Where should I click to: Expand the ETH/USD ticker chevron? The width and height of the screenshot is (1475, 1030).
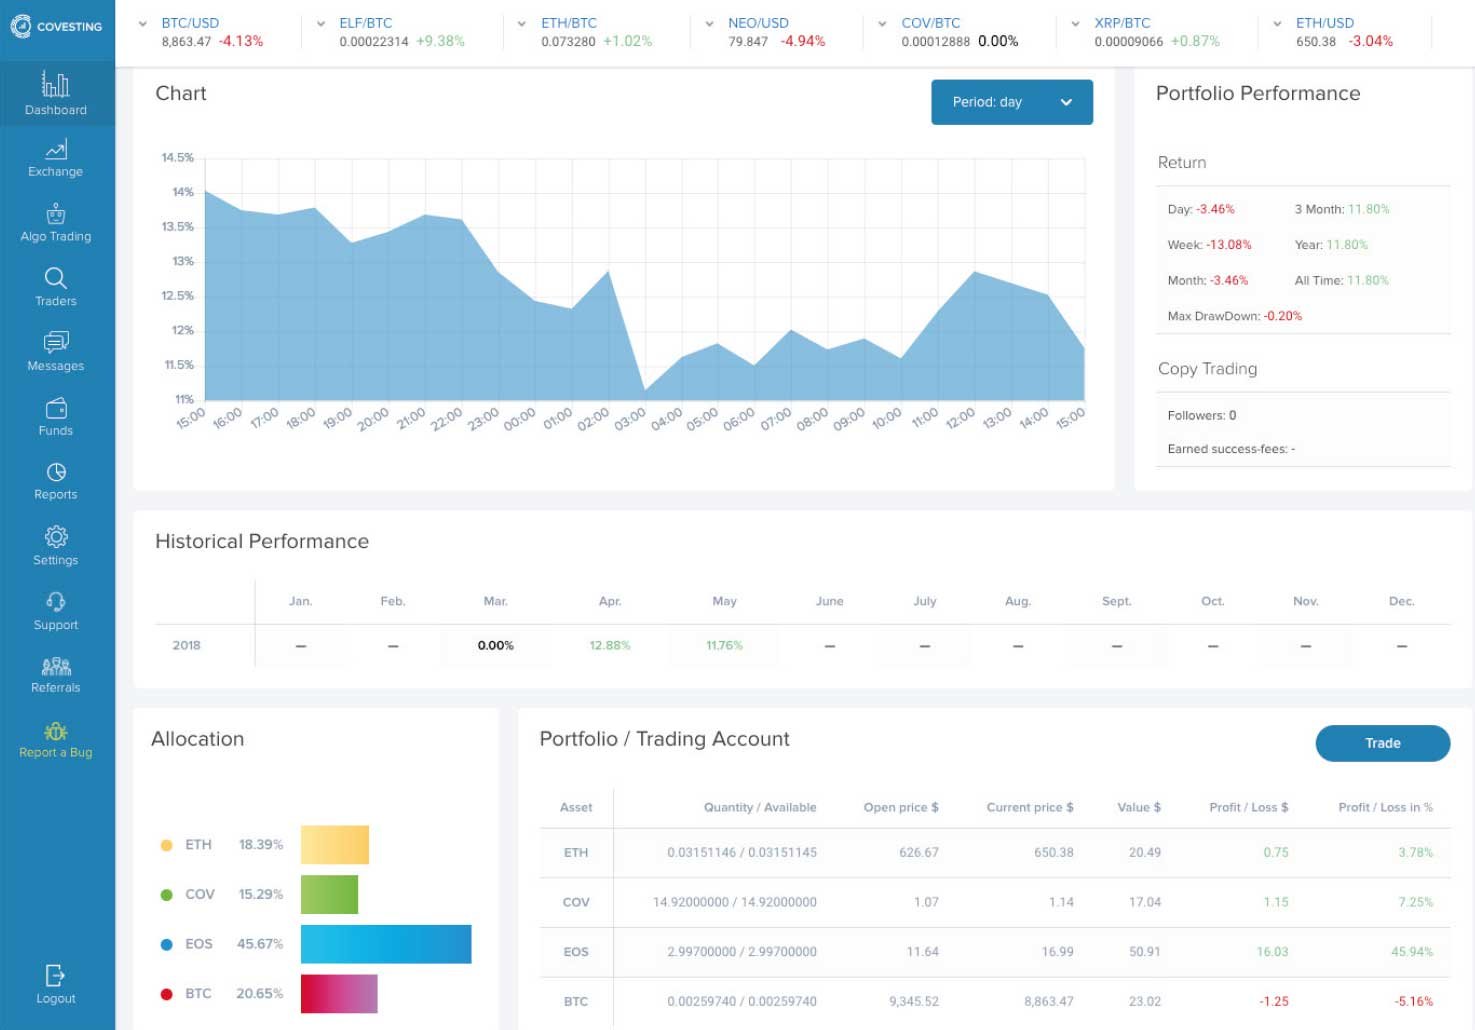tap(1277, 23)
